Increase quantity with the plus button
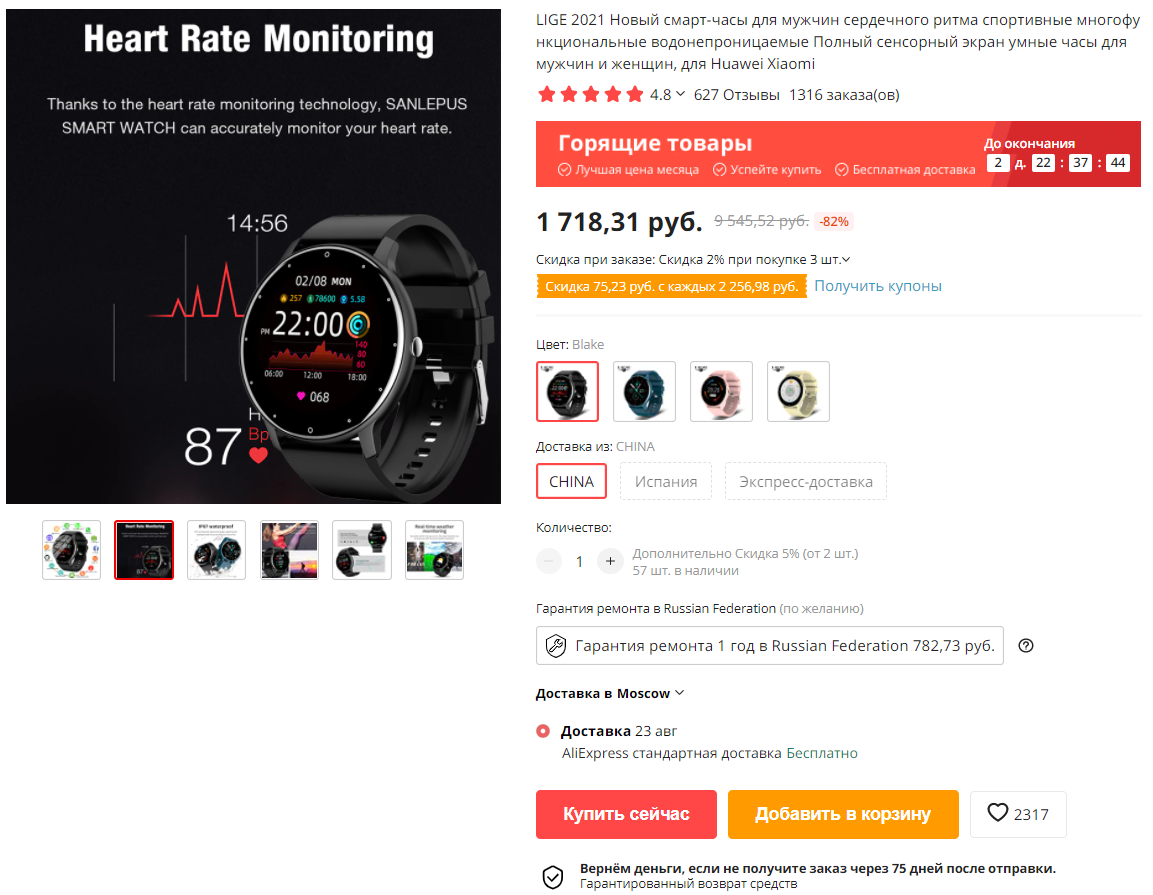1153x895 pixels. (x=610, y=561)
